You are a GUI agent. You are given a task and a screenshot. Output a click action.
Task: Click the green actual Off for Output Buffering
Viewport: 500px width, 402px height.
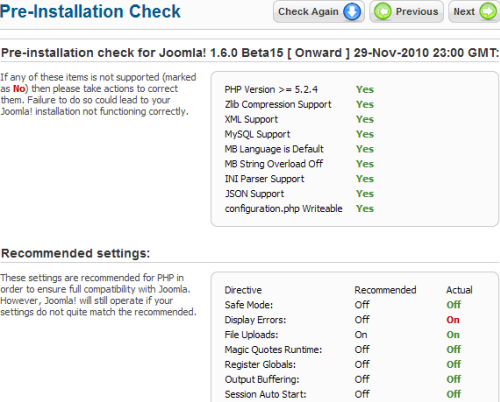point(454,379)
